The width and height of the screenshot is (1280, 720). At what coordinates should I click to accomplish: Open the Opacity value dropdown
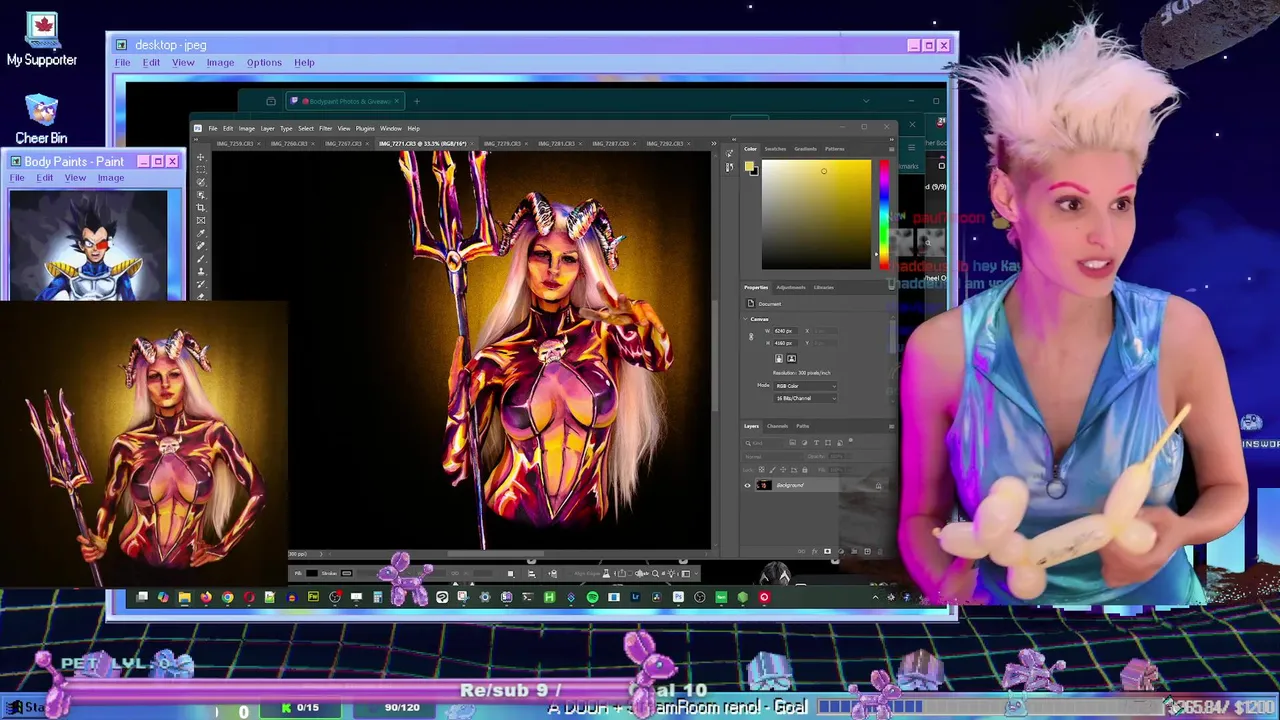[840, 456]
